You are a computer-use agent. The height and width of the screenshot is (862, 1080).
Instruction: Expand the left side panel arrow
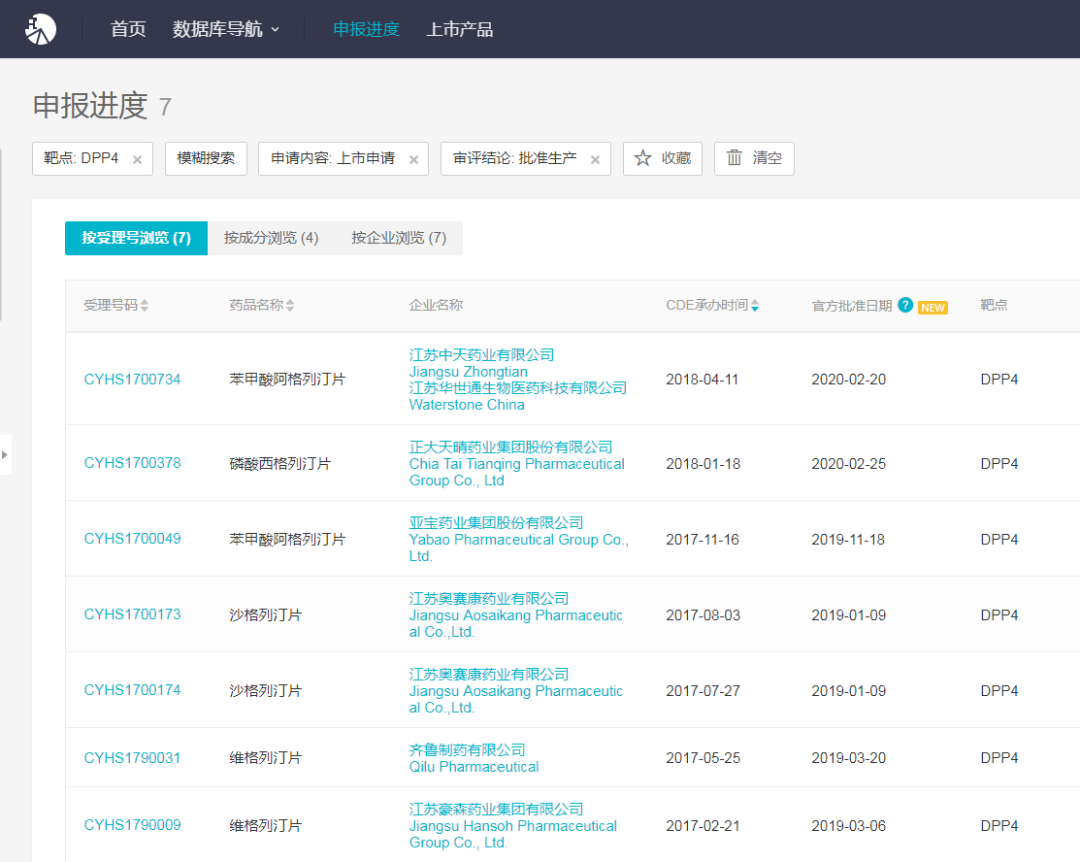coord(5,455)
